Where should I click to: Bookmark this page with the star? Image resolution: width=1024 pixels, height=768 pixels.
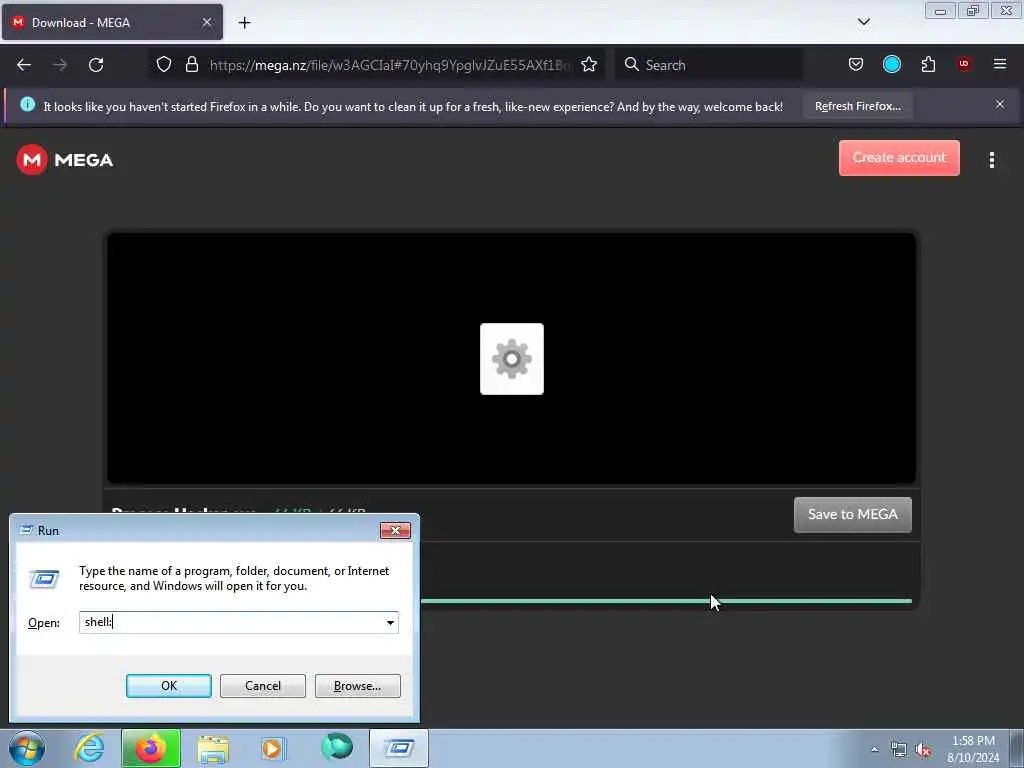click(589, 64)
